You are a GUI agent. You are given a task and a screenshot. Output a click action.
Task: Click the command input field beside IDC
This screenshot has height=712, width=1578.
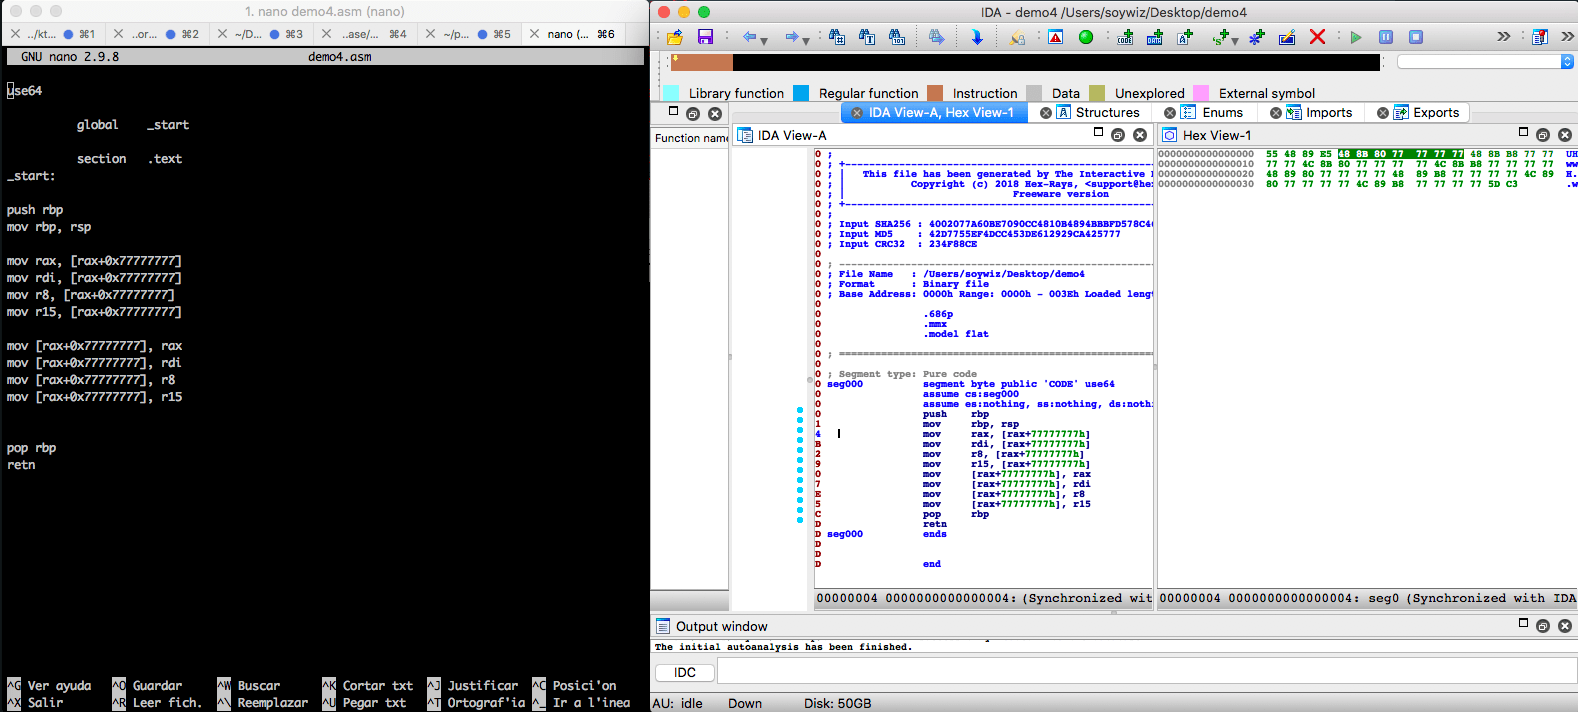(x=1146, y=673)
